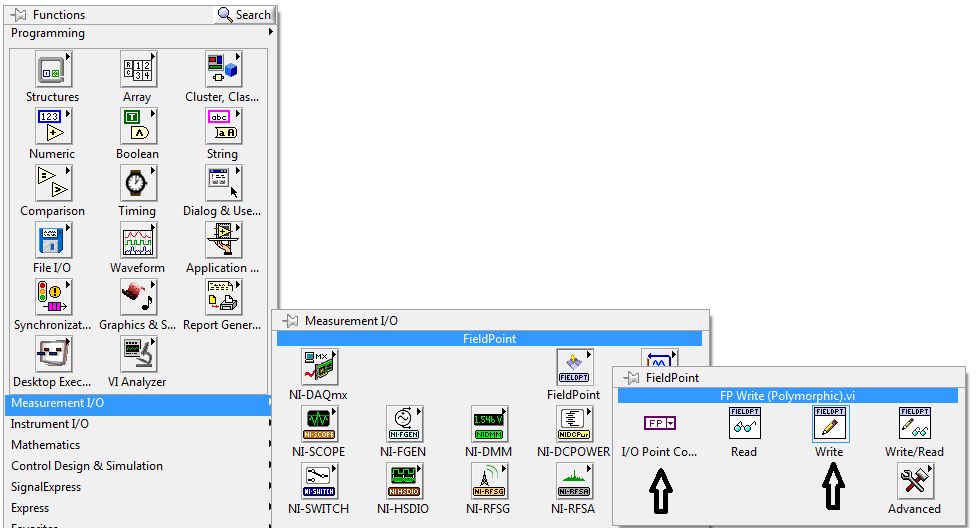This screenshot has height=528, width=977.
Task: Open the Synchronization palette icon
Action: (53, 297)
